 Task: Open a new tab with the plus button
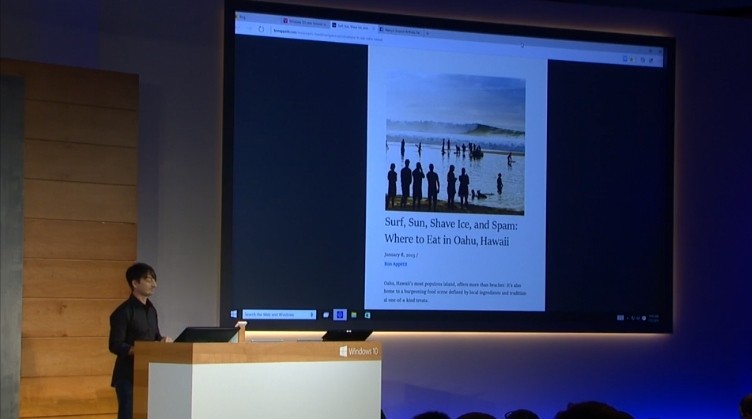[x=428, y=33]
